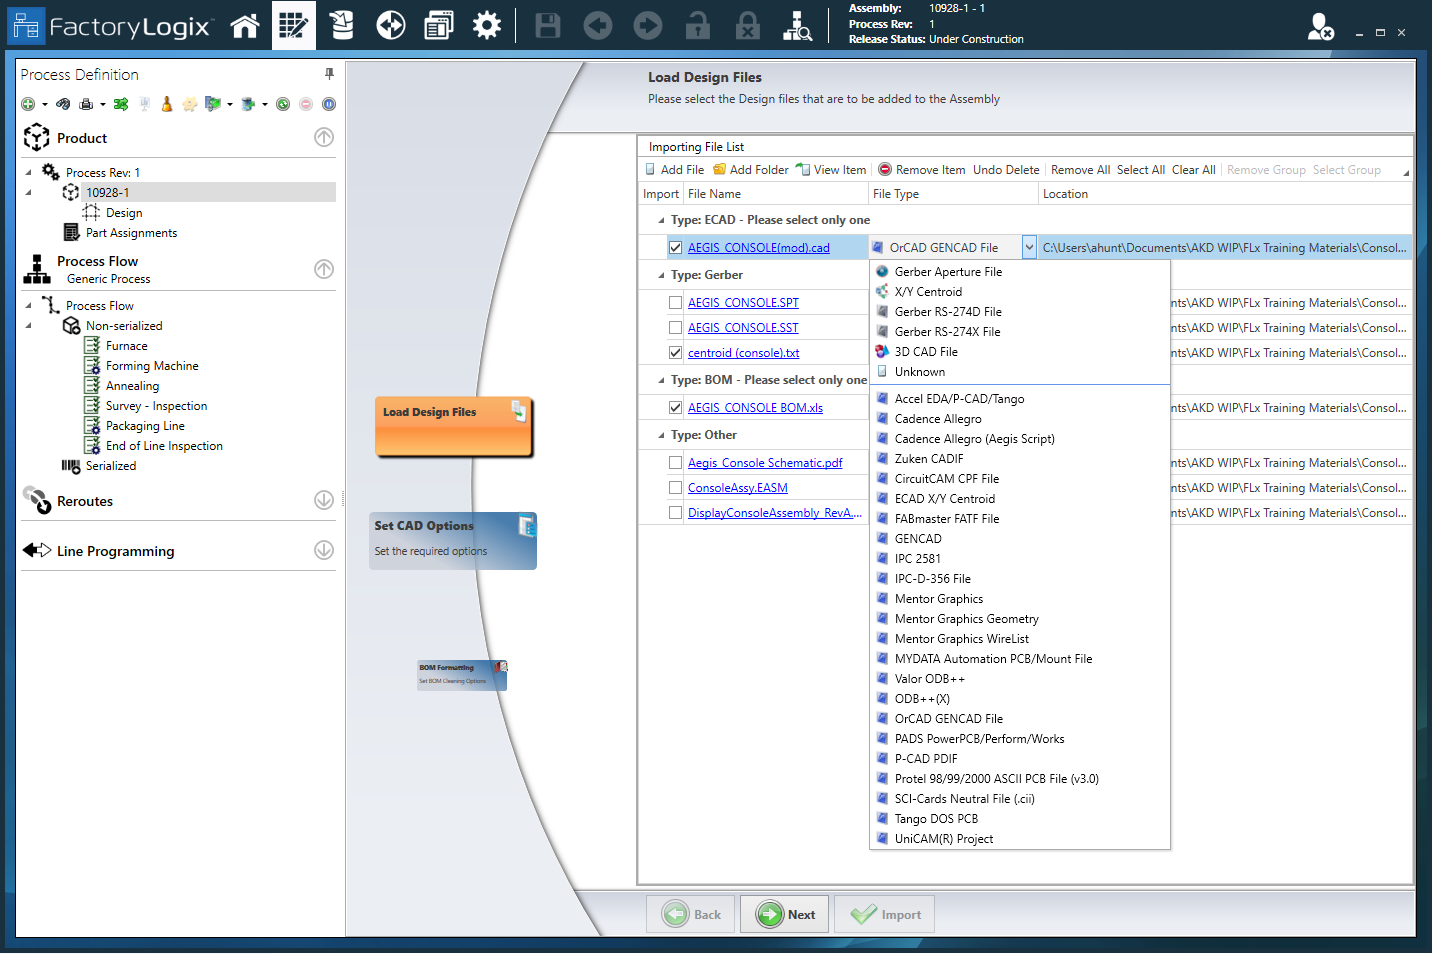Pin the Process Definition panel
Image resolution: width=1432 pixels, height=954 pixels.
329,74
